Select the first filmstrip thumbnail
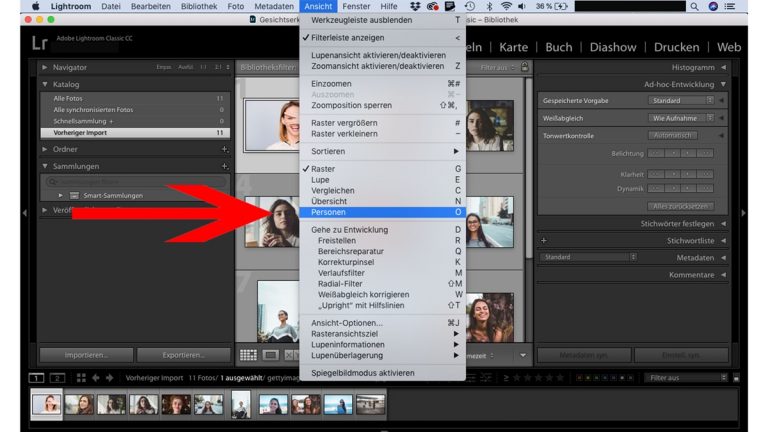 [x=46, y=403]
